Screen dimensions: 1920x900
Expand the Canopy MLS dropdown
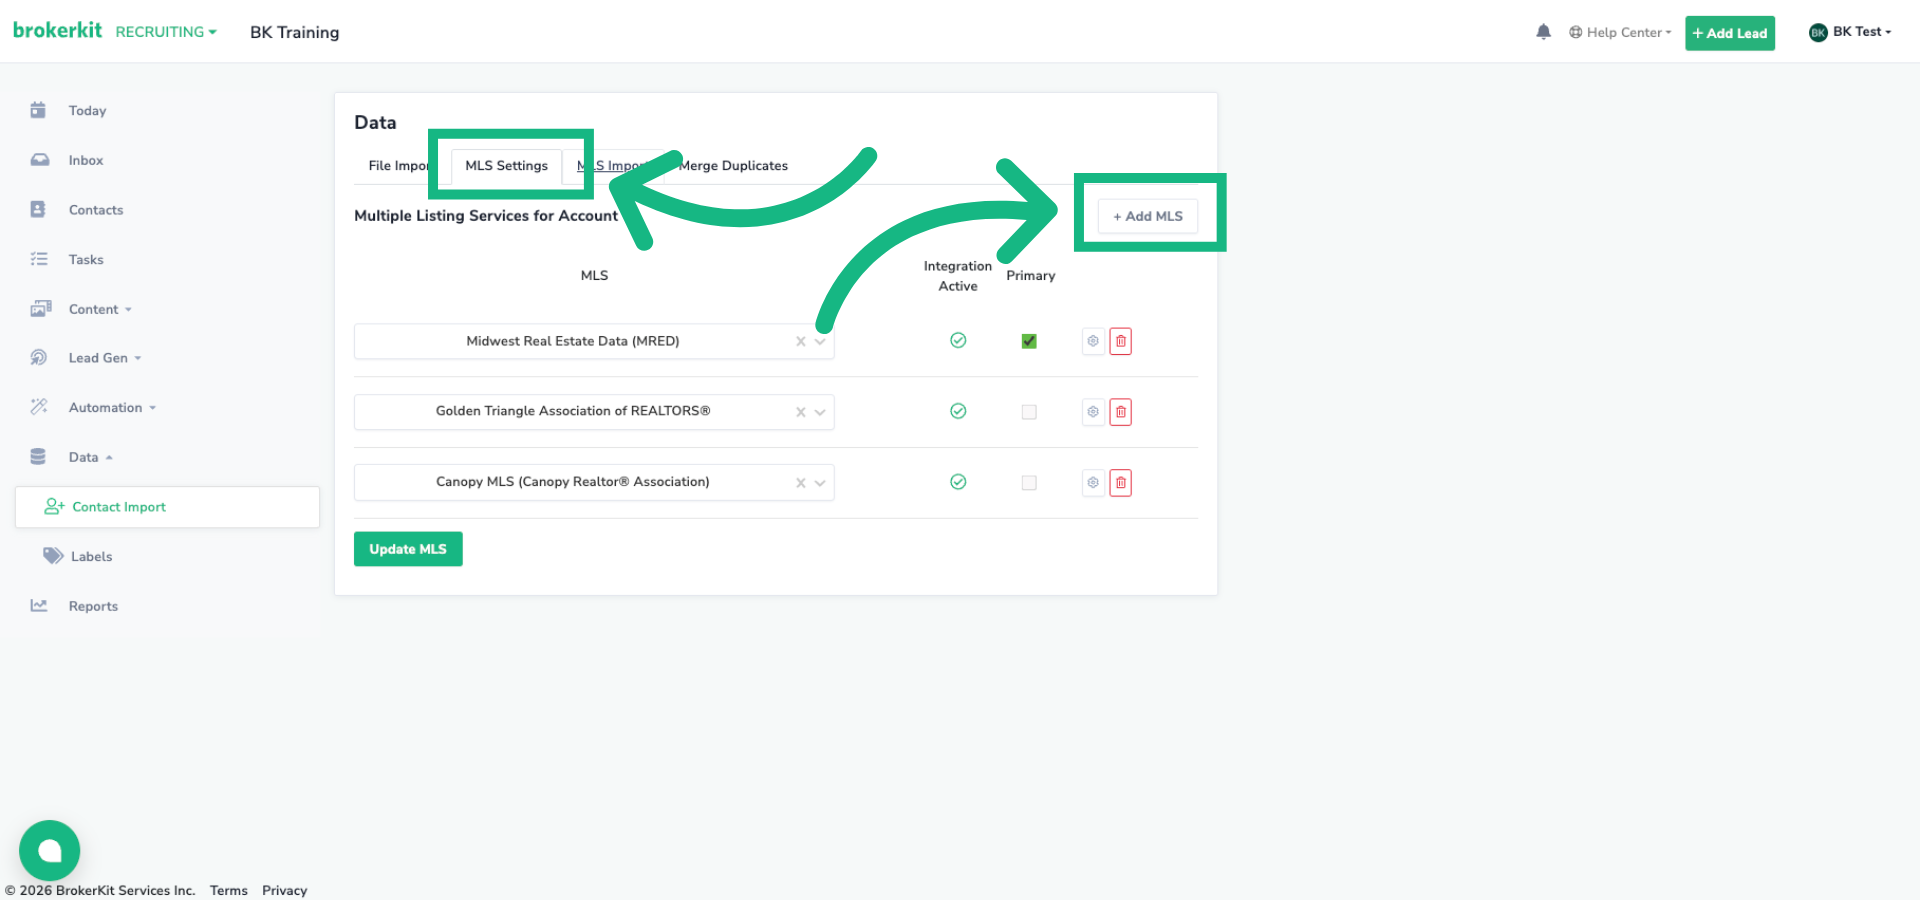(x=820, y=483)
